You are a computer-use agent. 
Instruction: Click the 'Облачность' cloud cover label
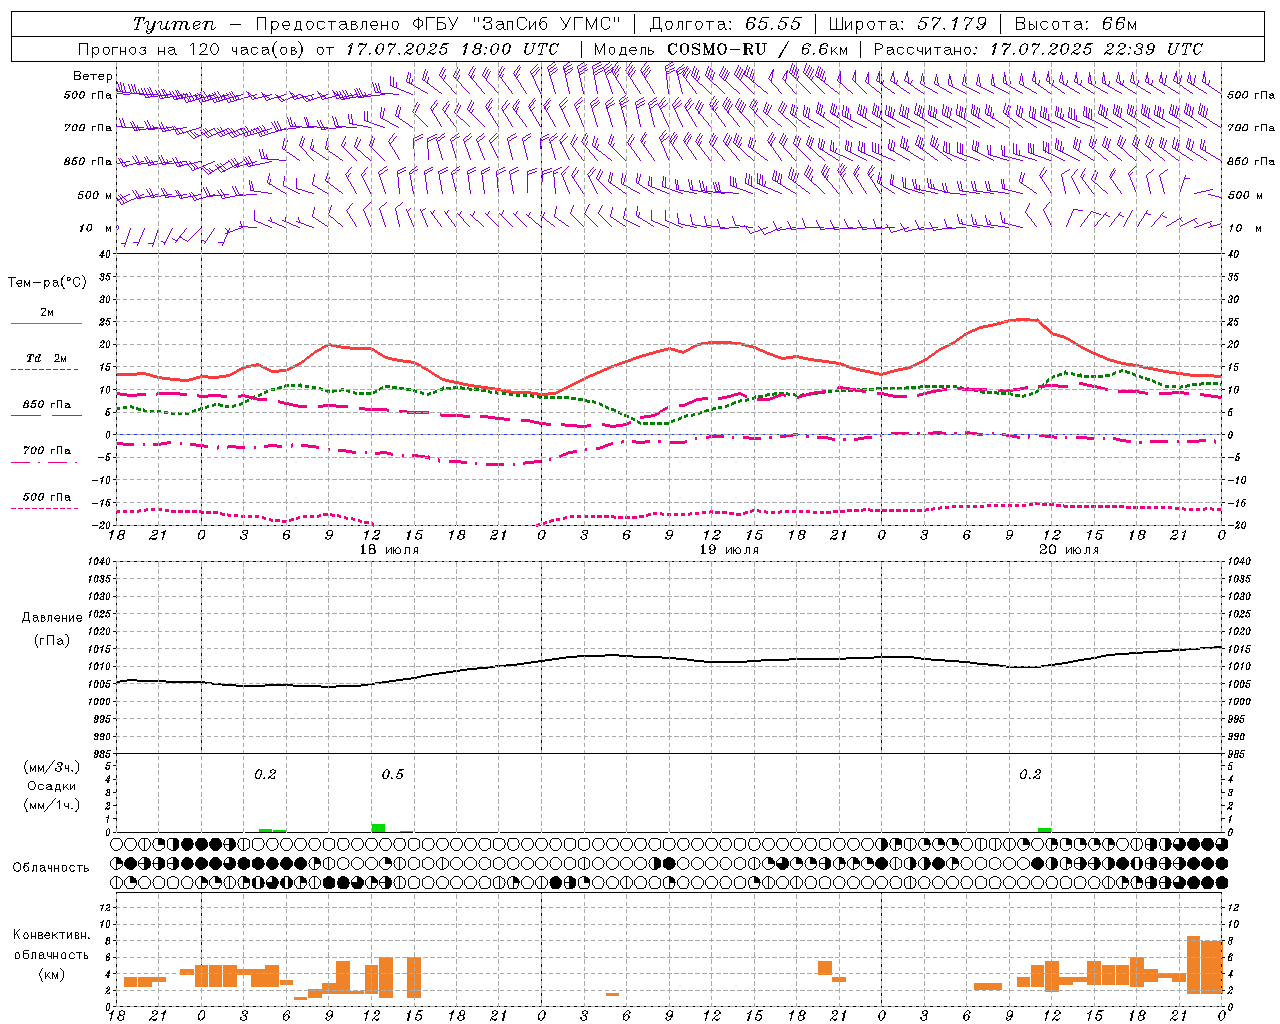click(x=51, y=868)
